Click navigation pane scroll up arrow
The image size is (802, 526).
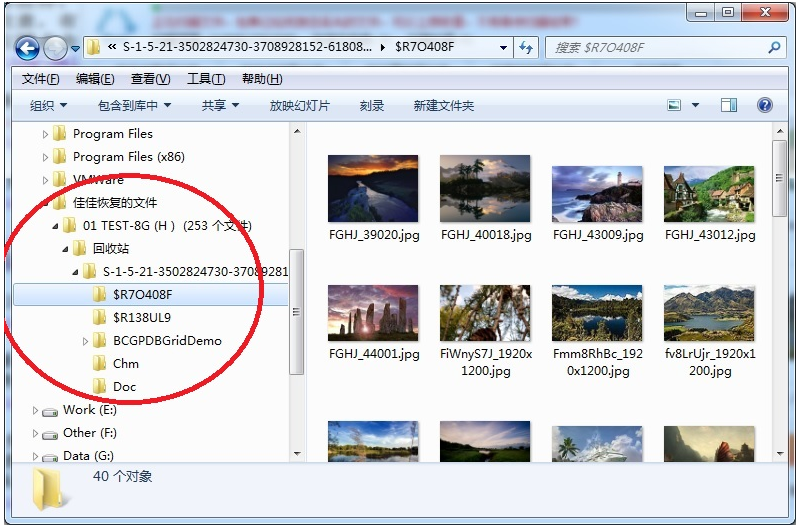[297, 132]
